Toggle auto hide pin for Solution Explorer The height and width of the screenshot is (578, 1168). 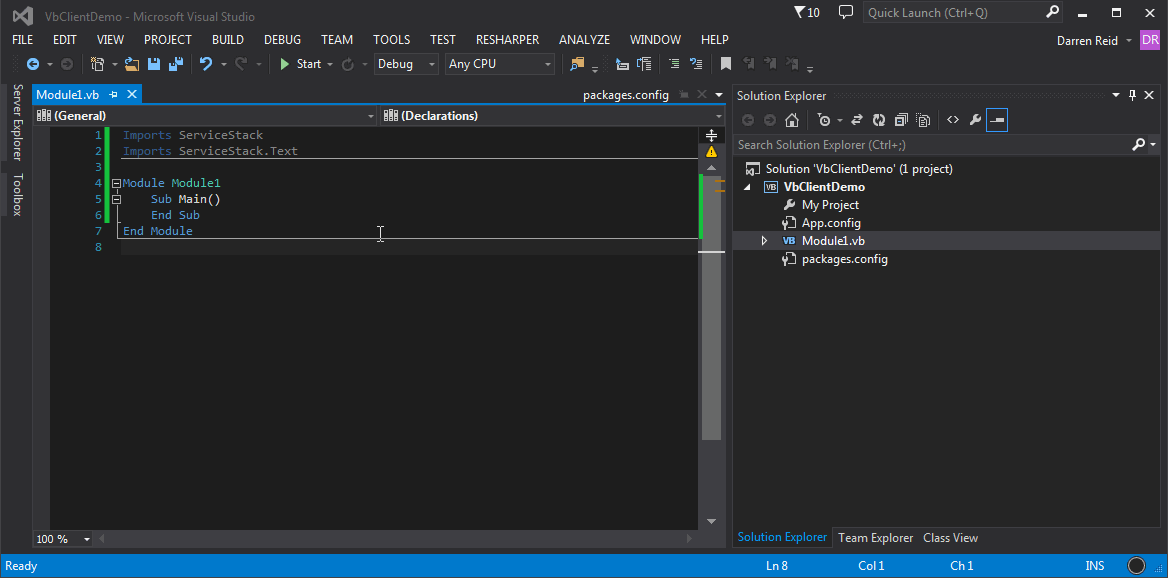(1132, 95)
